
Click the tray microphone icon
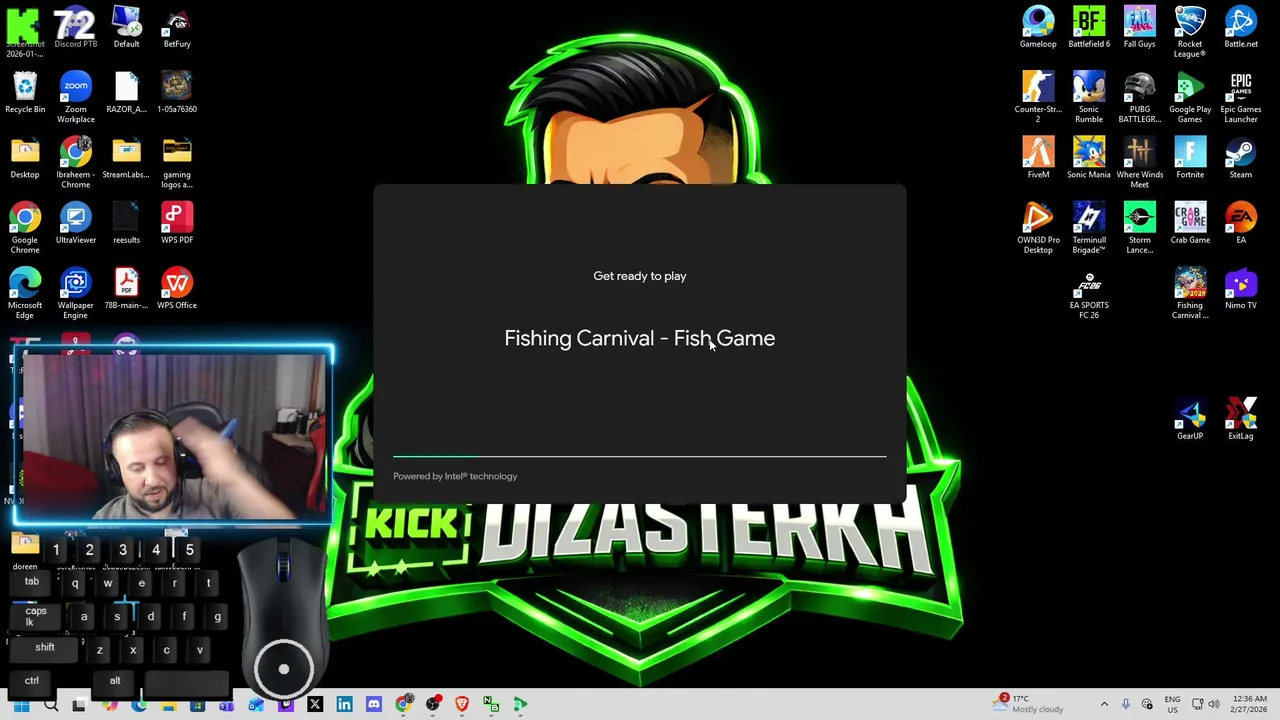click(x=1126, y=704)
